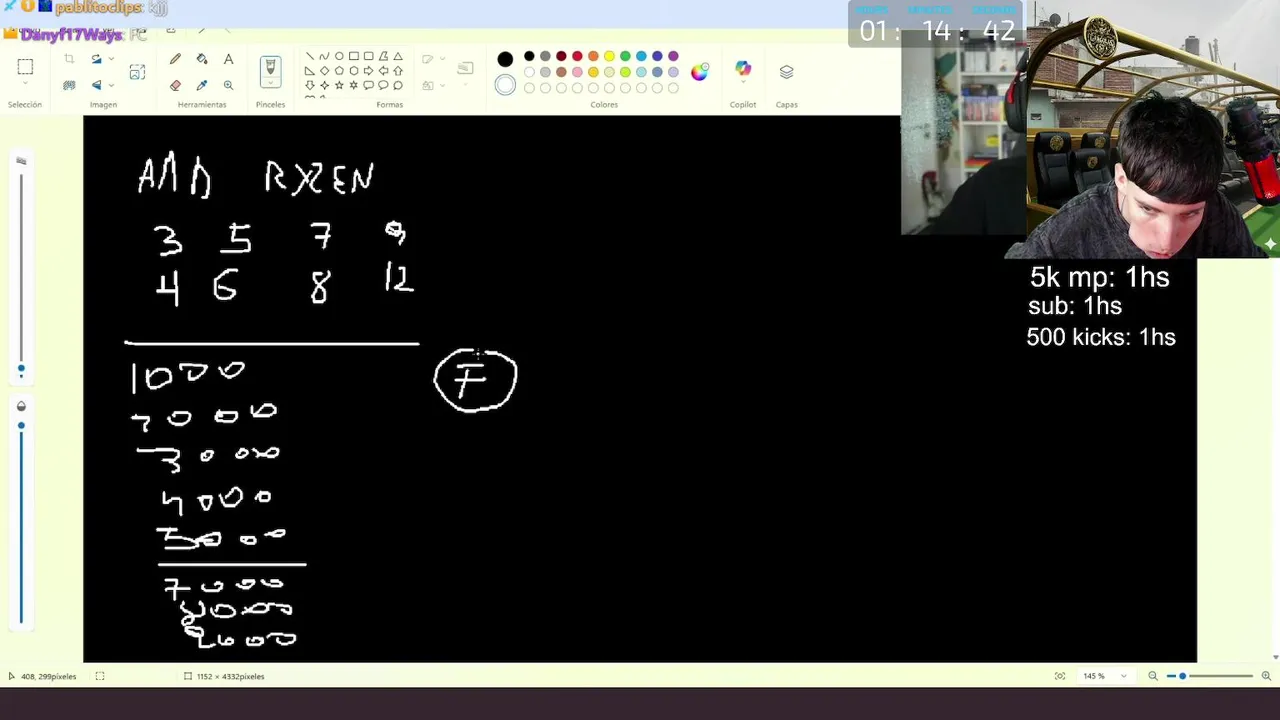Open the Edit colors rainbow wheel
Screen dimensions: 1280x720
[700, 71]
